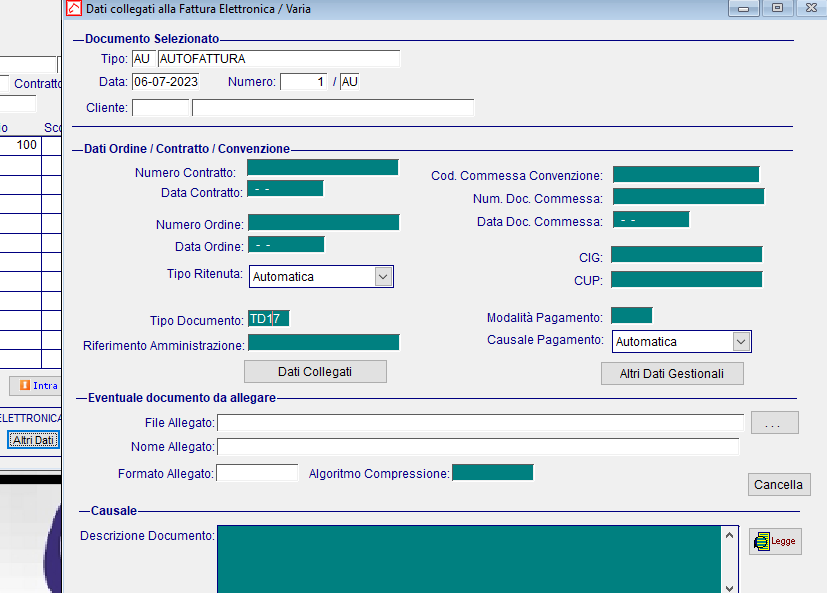The image size is (827, 593).
Task: Click the Cliente code field
Action: tap(160, 108)
